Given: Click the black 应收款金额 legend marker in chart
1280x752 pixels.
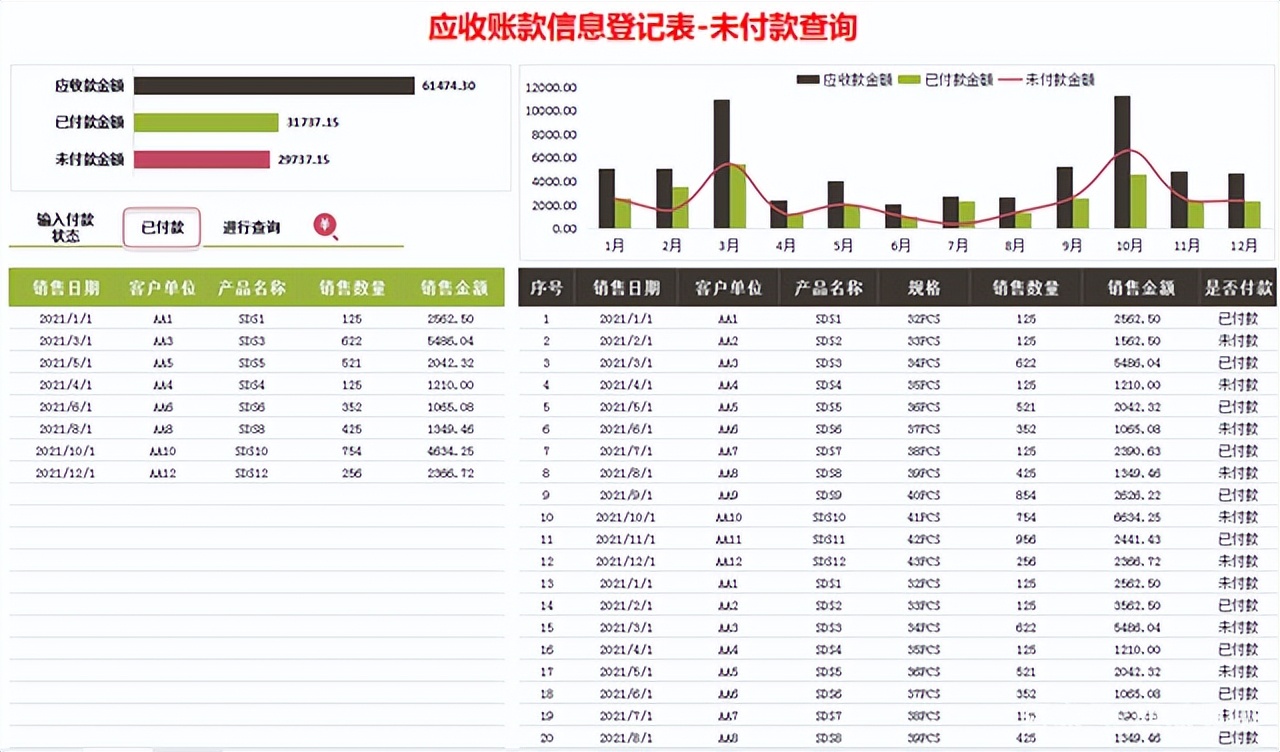Looking at the screenshot, I should point(807,79).
